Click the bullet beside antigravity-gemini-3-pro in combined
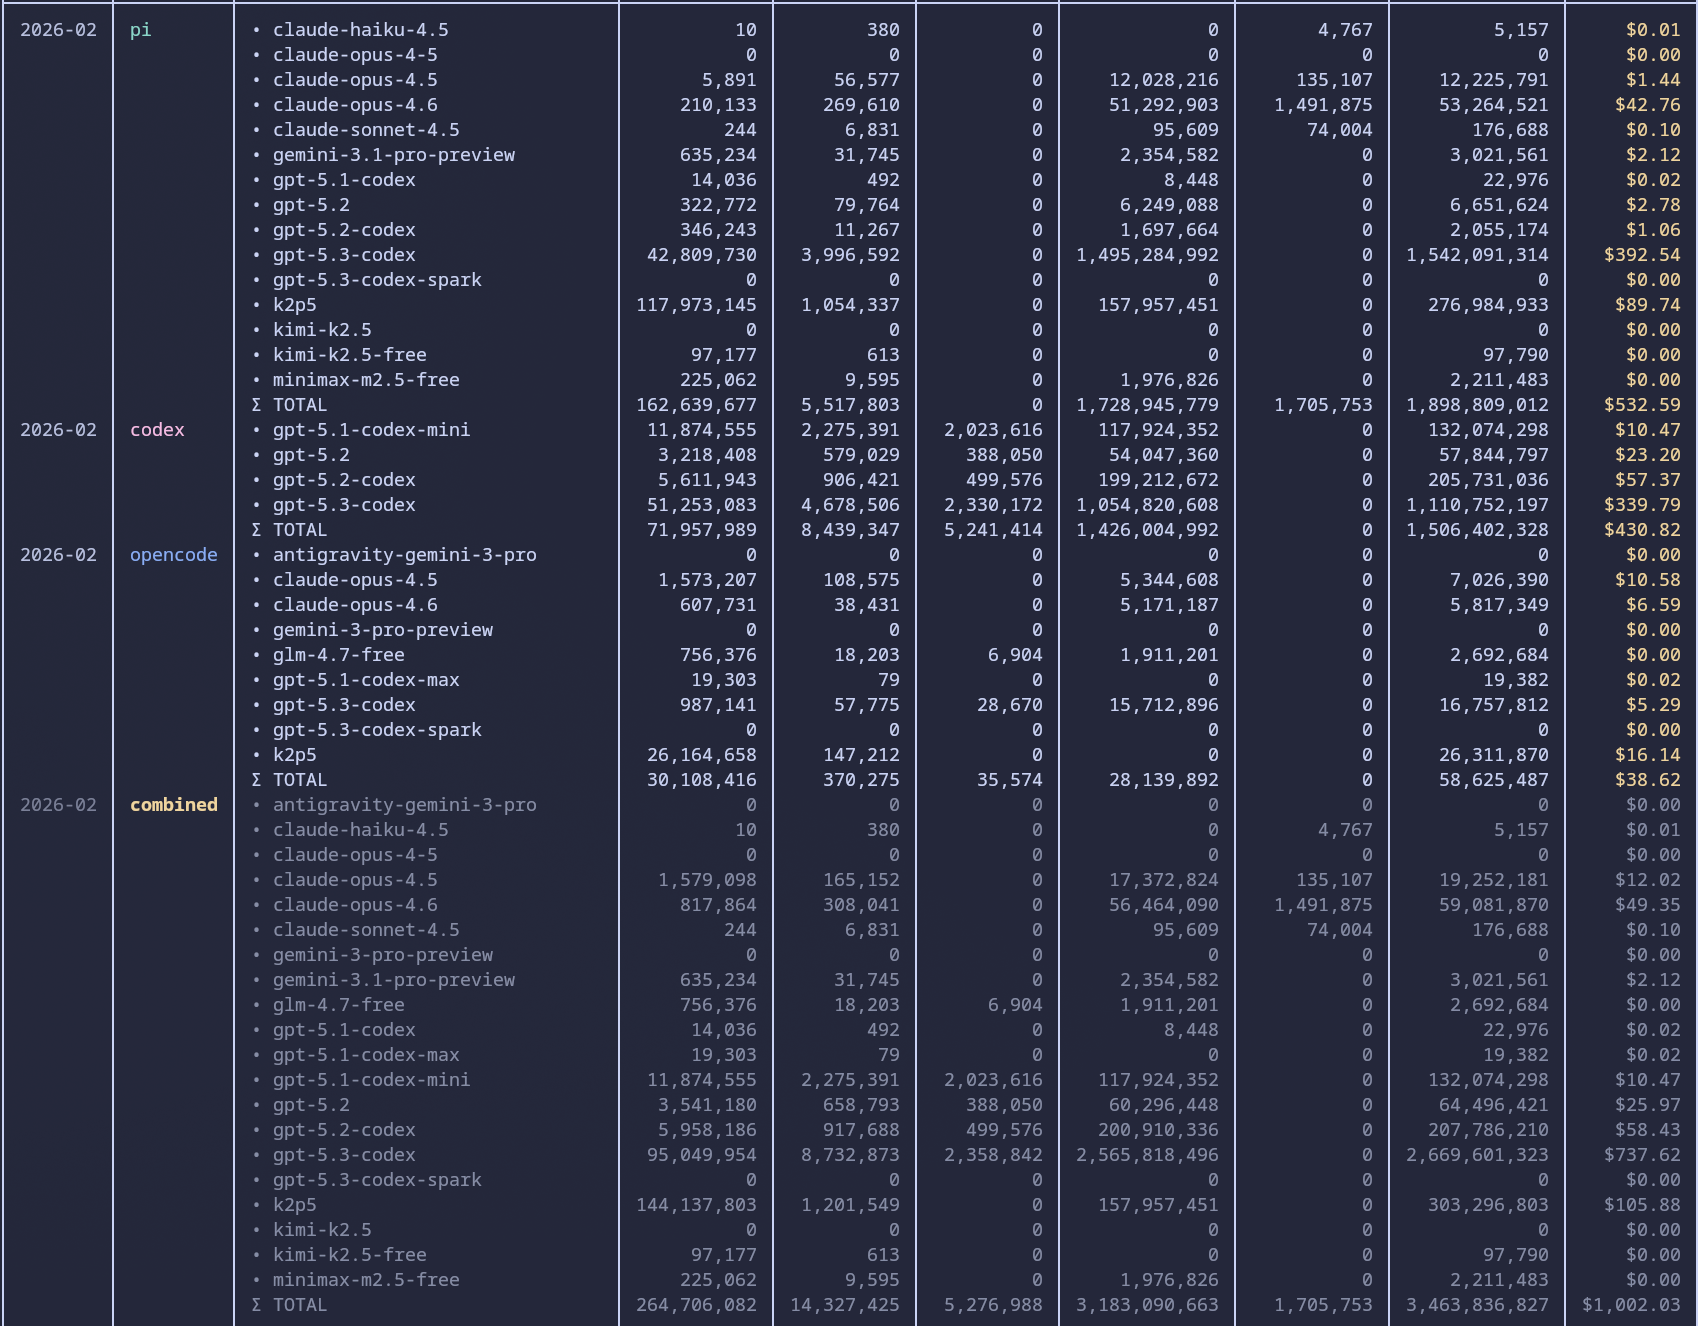 pos(258,805)
